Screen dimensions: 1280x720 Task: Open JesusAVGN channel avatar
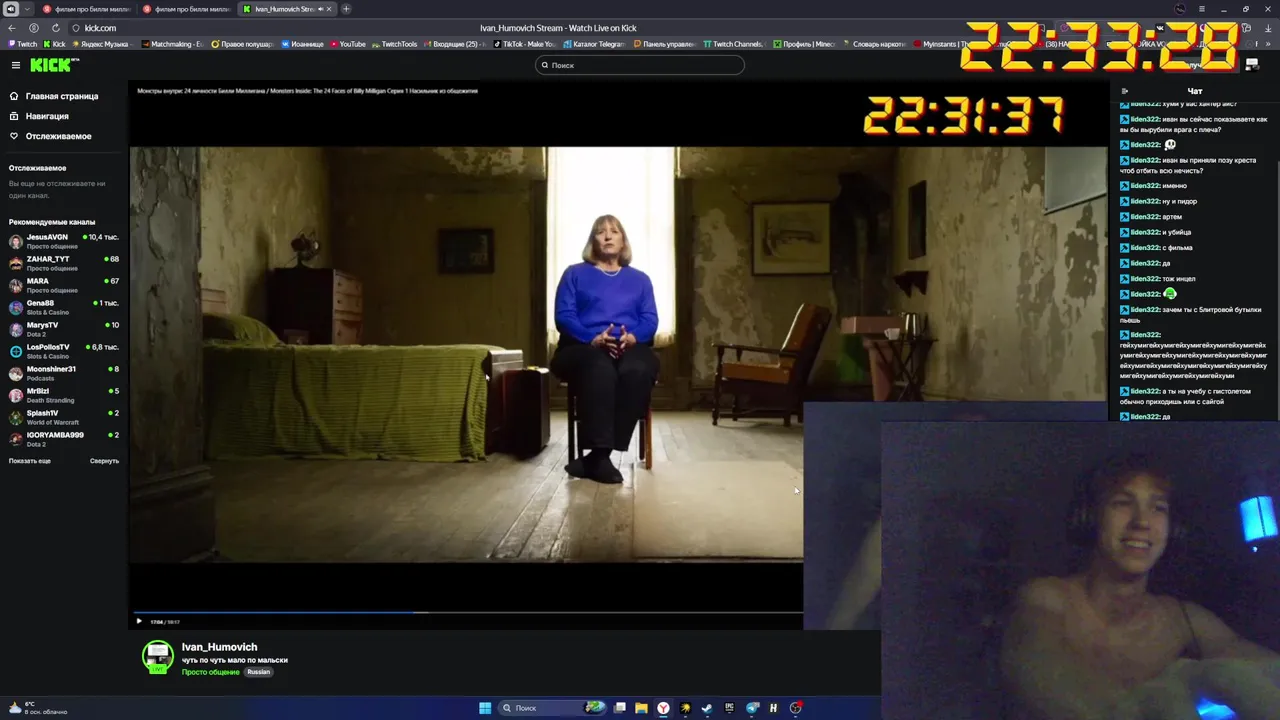[x=16, y=241]
